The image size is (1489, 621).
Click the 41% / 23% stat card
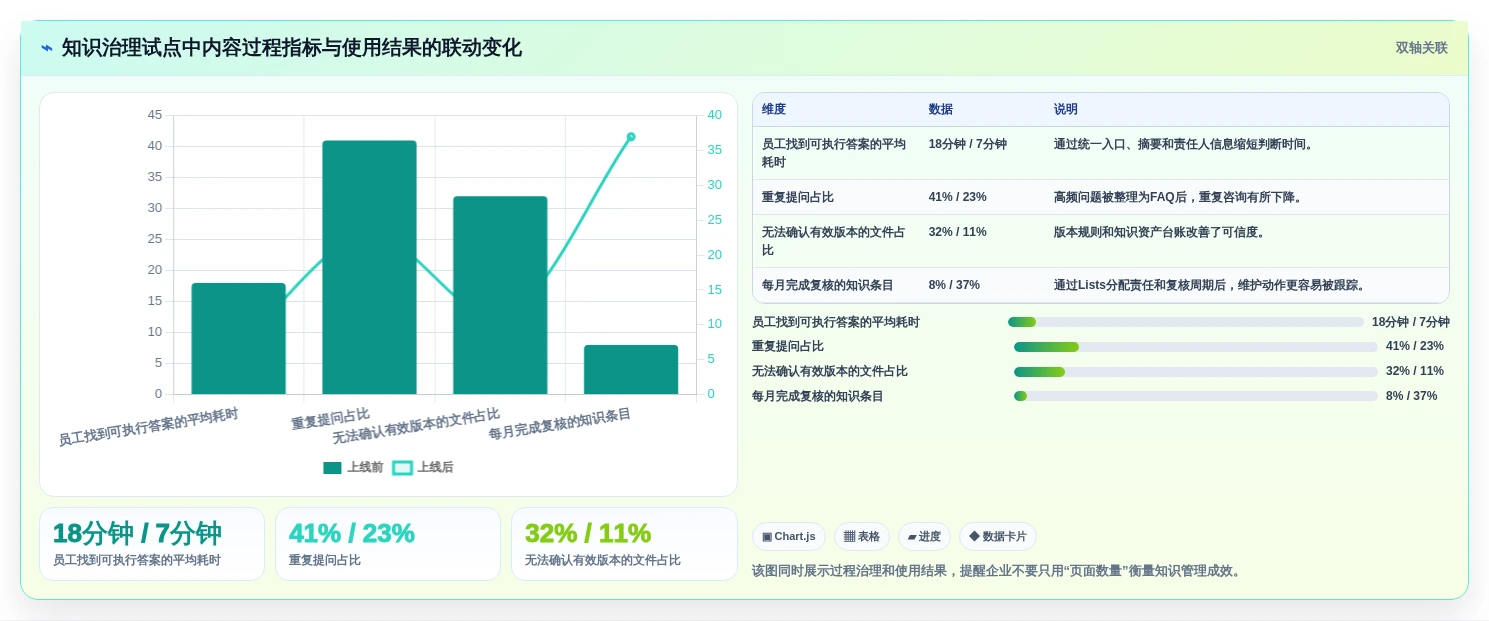(388, 544)
